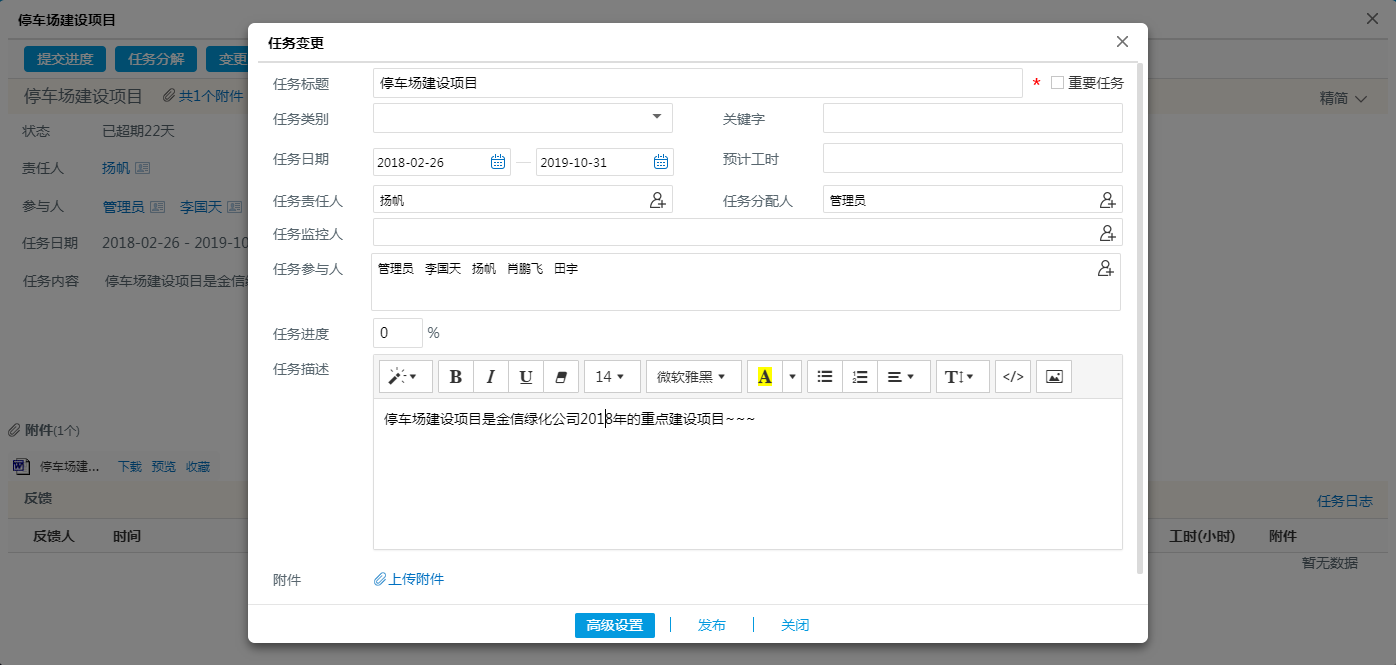
Task: Open the code view in the description editor
Action: coord(1012,375)
